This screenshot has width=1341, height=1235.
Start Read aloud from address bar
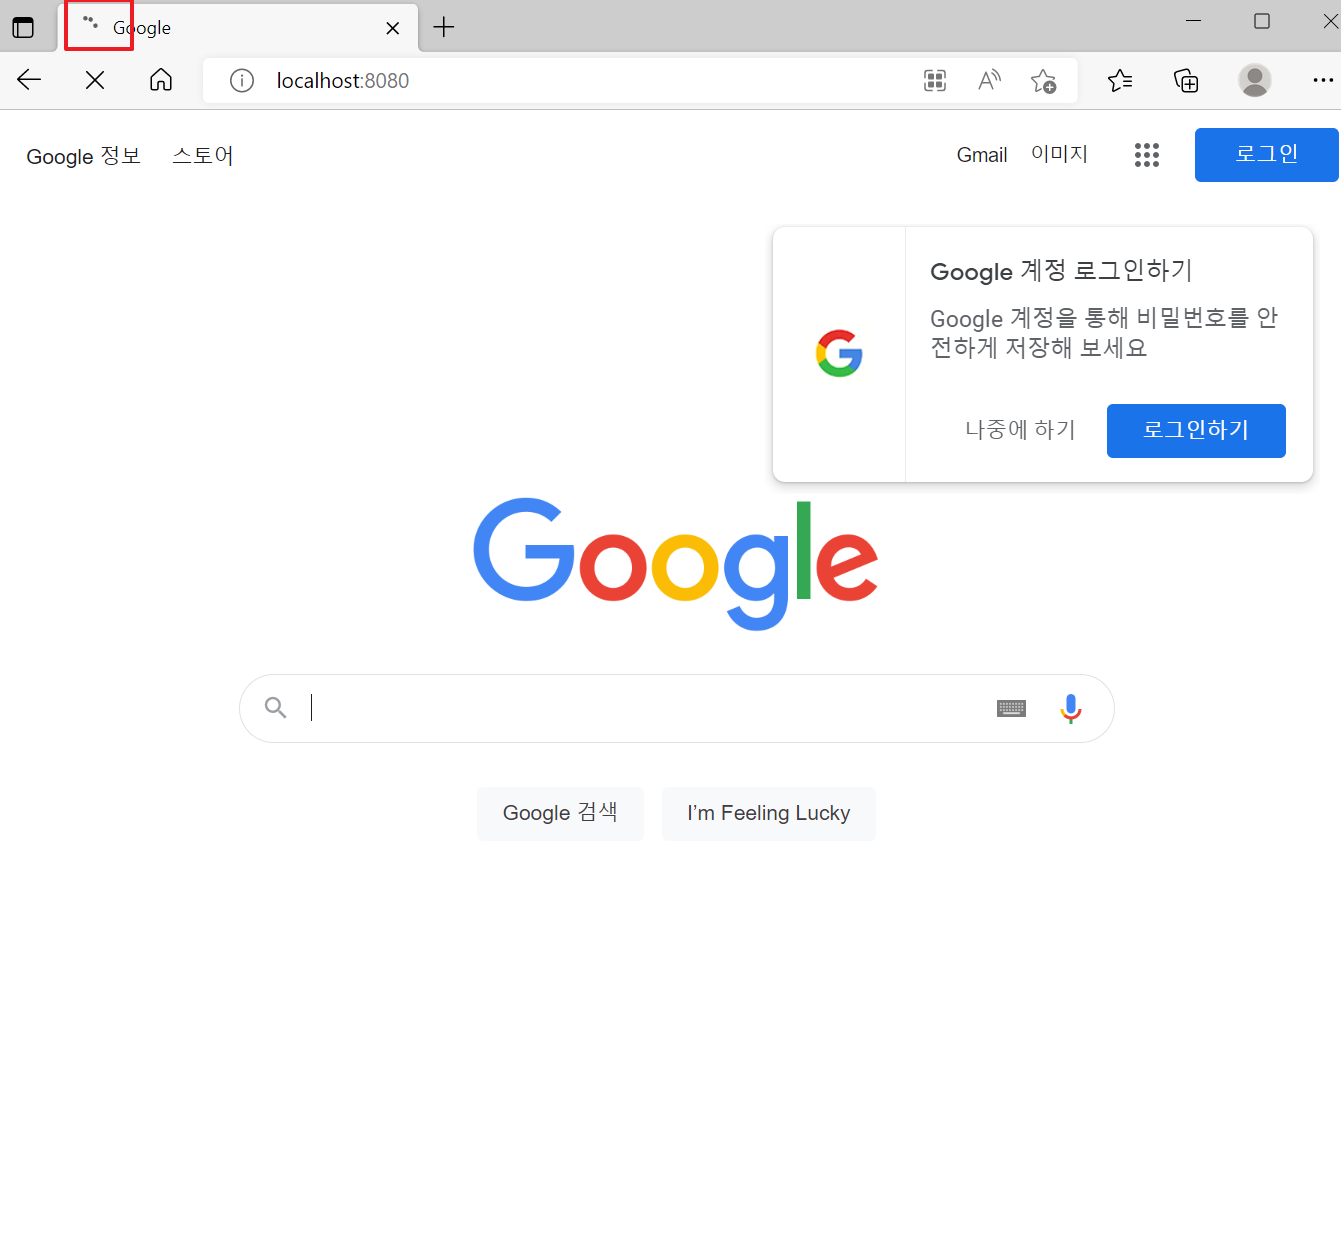989,80
